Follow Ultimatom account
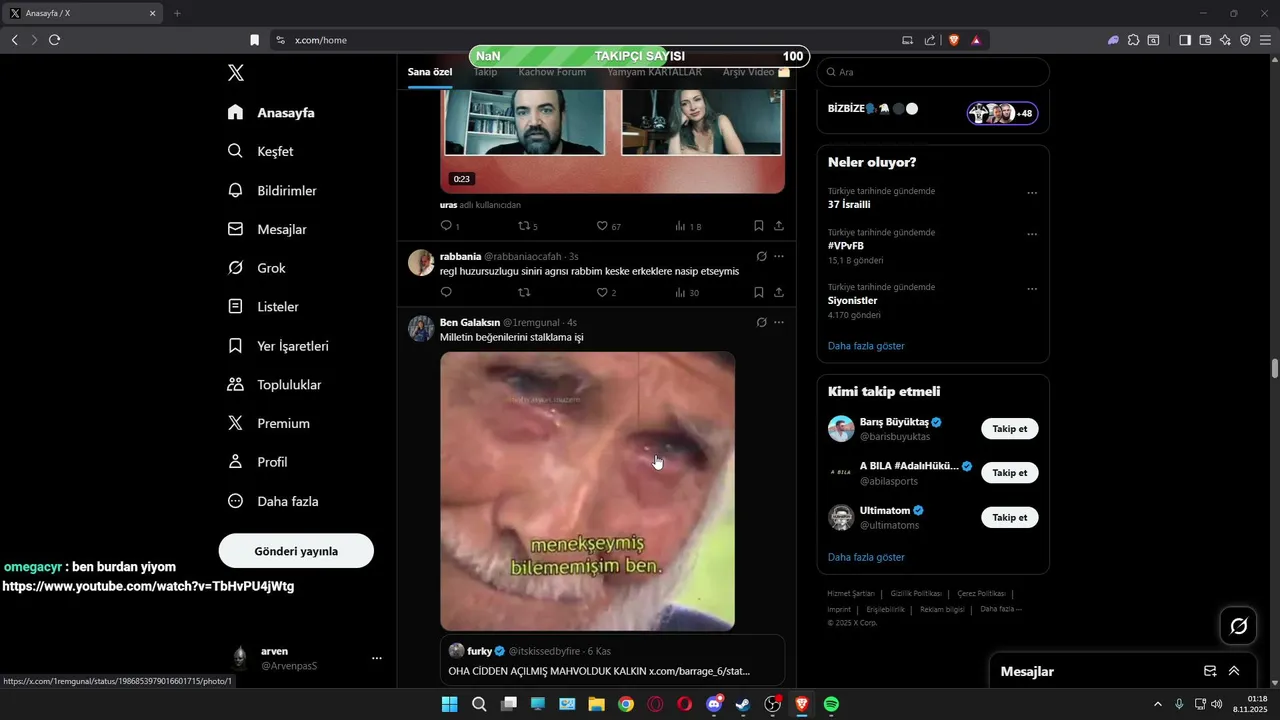This screenshot has height=720, width=1280. (x=1010, y=518)
